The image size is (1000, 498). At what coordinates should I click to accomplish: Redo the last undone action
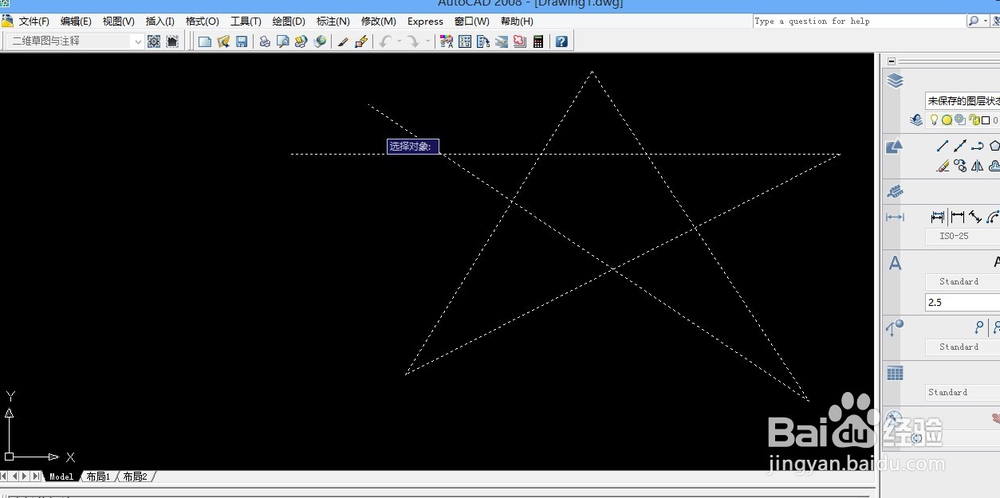coord(413,41)
